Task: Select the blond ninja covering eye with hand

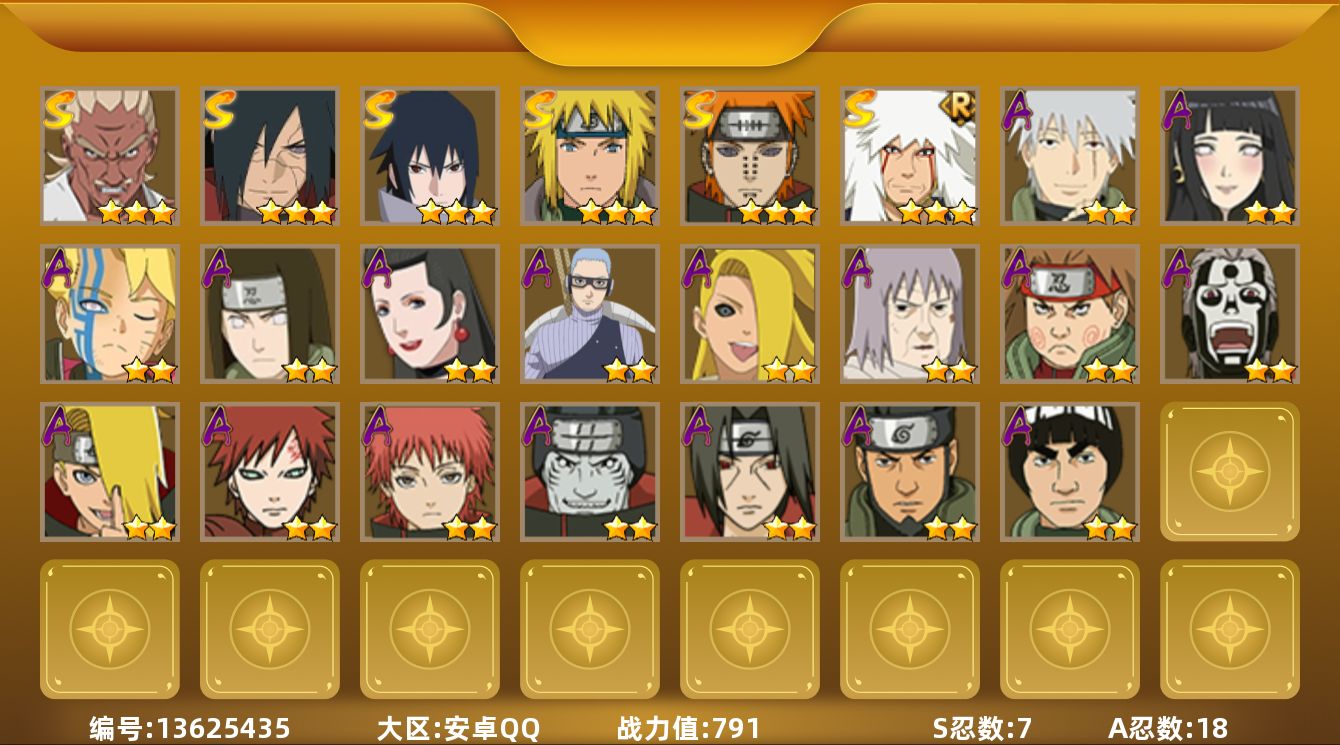Action: coord(109,471)
